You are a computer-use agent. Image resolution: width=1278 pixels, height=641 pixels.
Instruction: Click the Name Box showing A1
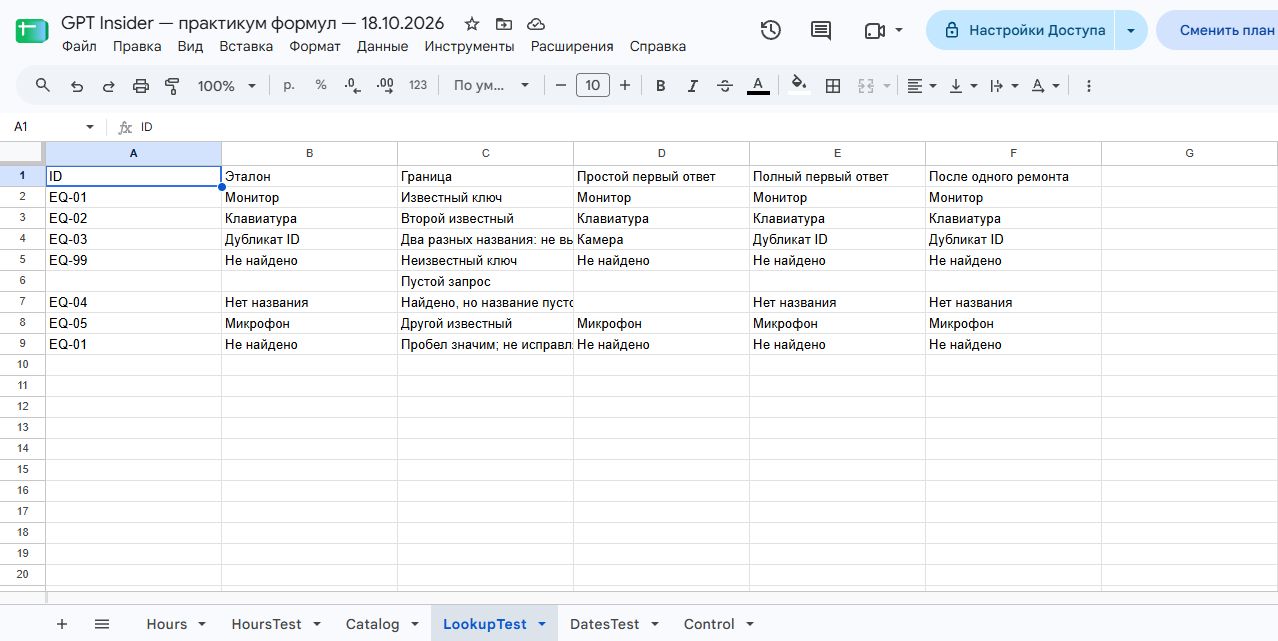(x=53, y=127)
